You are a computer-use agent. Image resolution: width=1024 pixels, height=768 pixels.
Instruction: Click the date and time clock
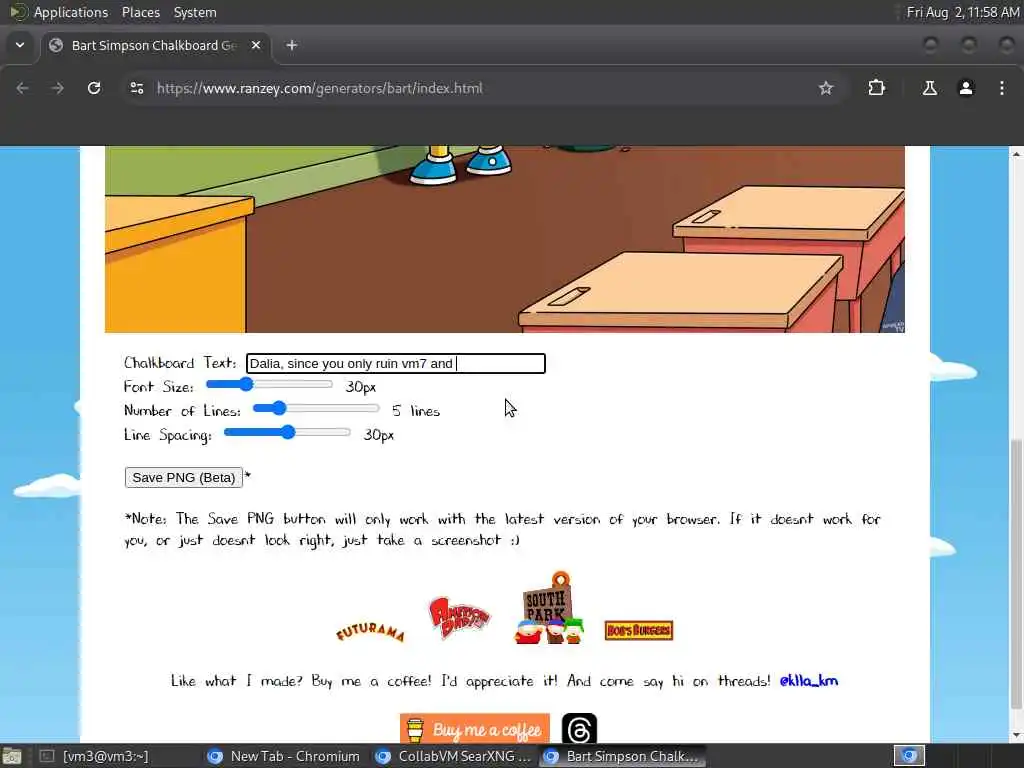[962, 12]
